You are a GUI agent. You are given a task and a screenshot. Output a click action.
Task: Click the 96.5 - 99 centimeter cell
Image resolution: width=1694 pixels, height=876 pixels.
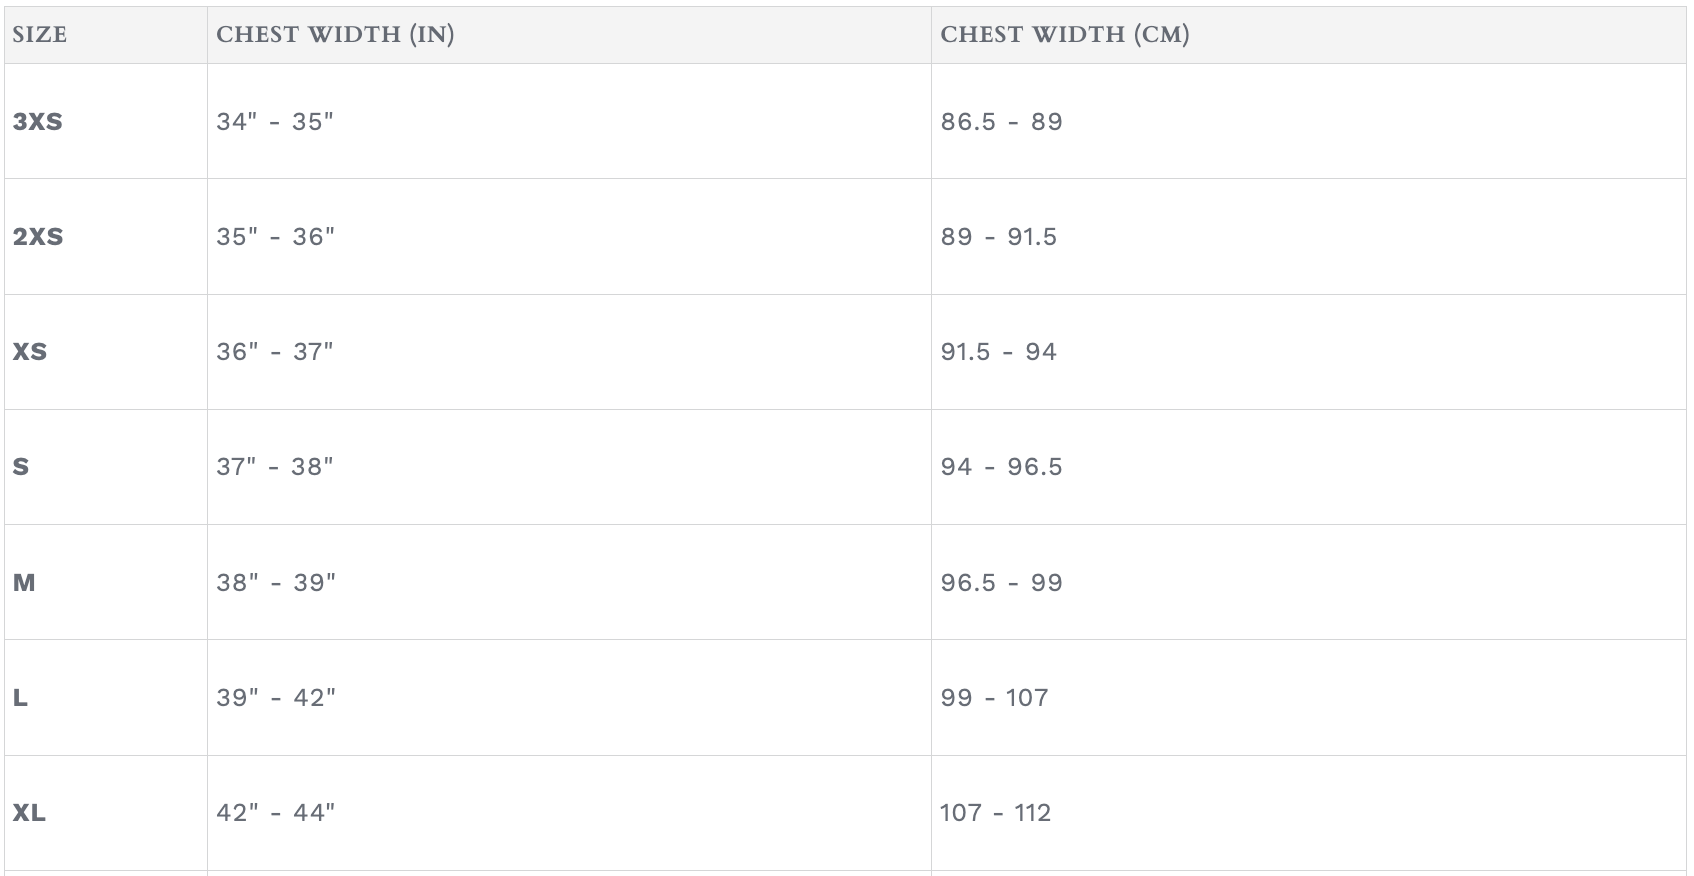pyautogui.click(x=1001, y=582)
